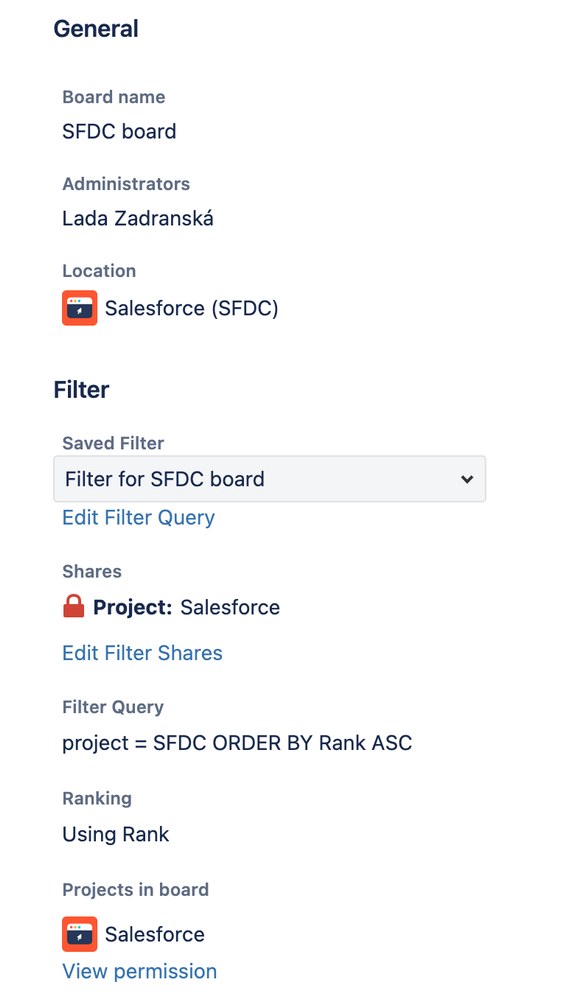This screenshot has height=999, width=569.
Task: Click the General section heading
Action: click(x=96, y=29)
